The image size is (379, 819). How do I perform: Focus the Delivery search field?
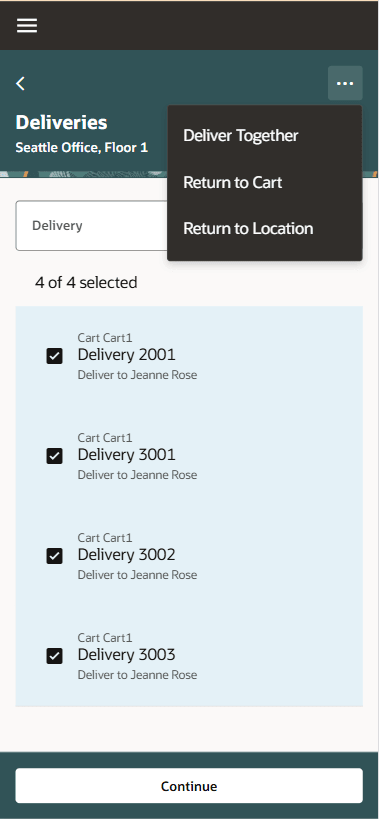click(x=92, y=226)
